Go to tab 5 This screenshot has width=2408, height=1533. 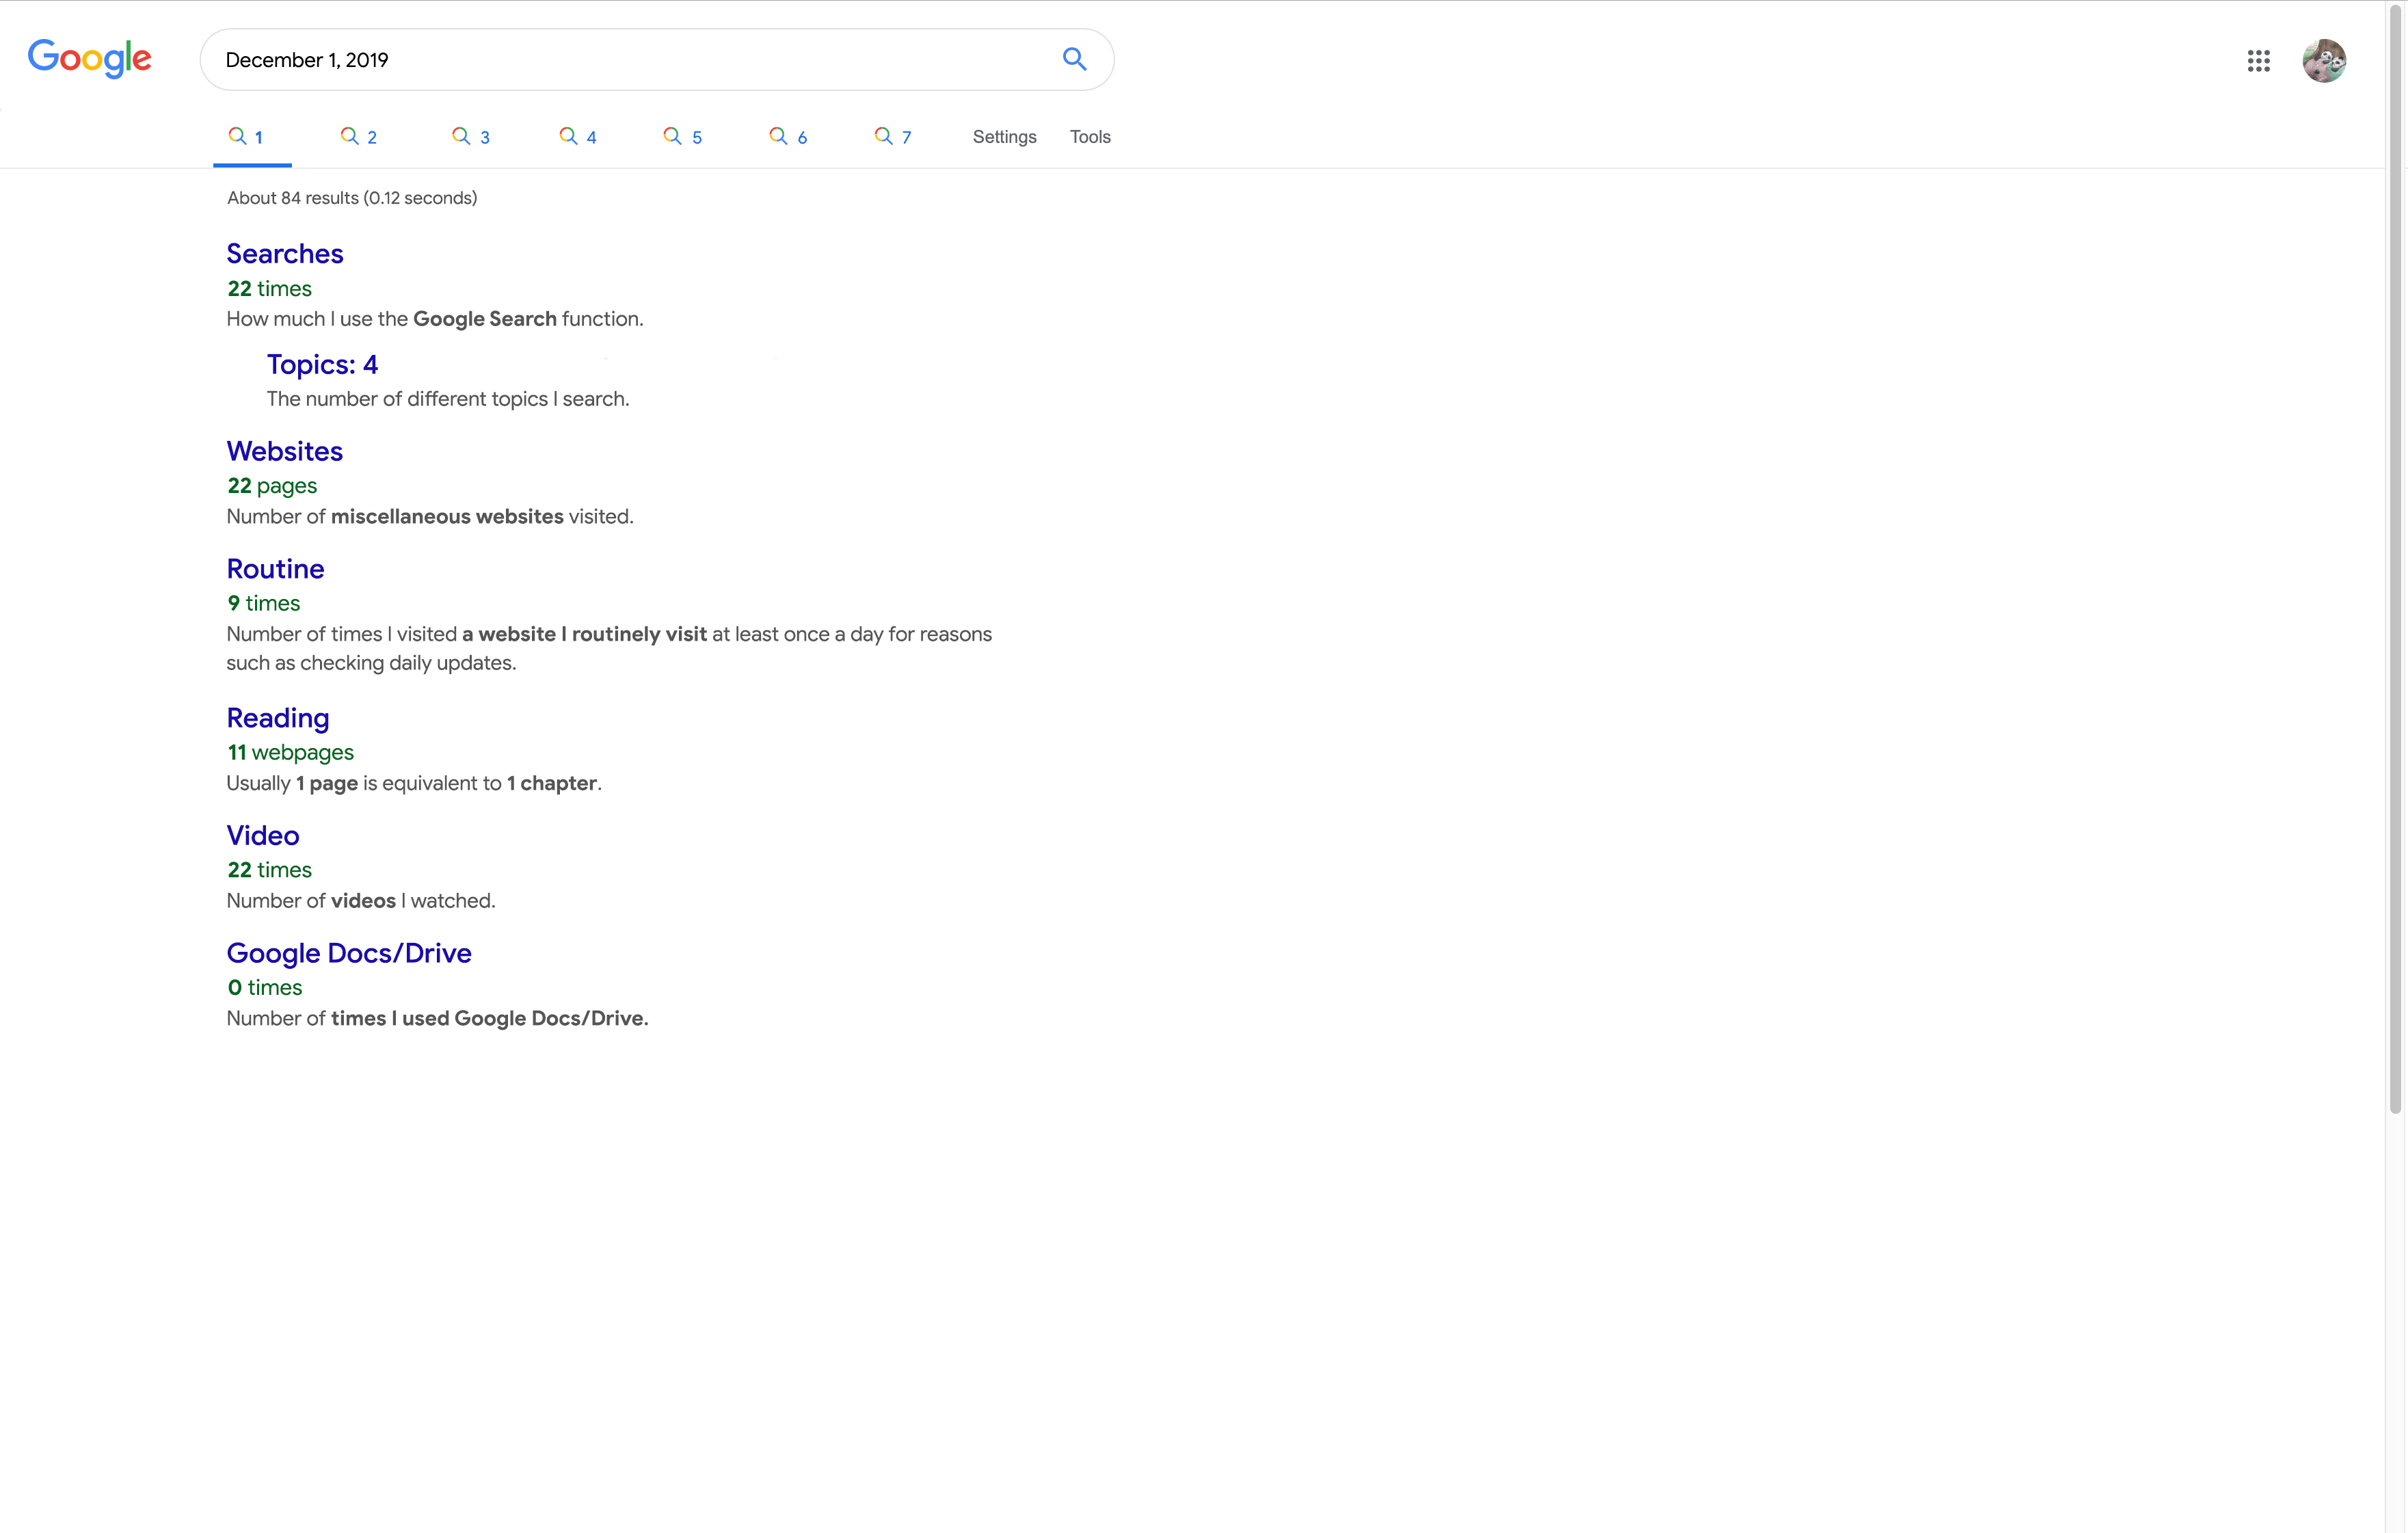[x=683, y=137]
